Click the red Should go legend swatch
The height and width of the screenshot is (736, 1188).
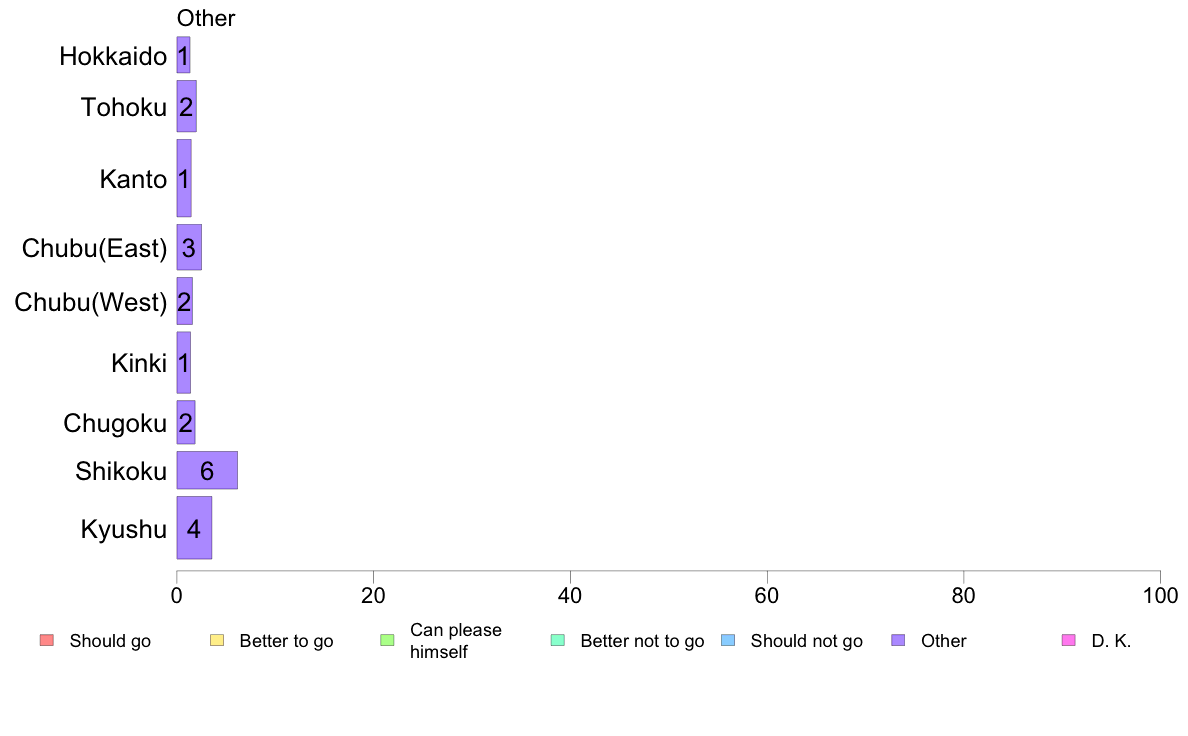click(x=47, y=640)
